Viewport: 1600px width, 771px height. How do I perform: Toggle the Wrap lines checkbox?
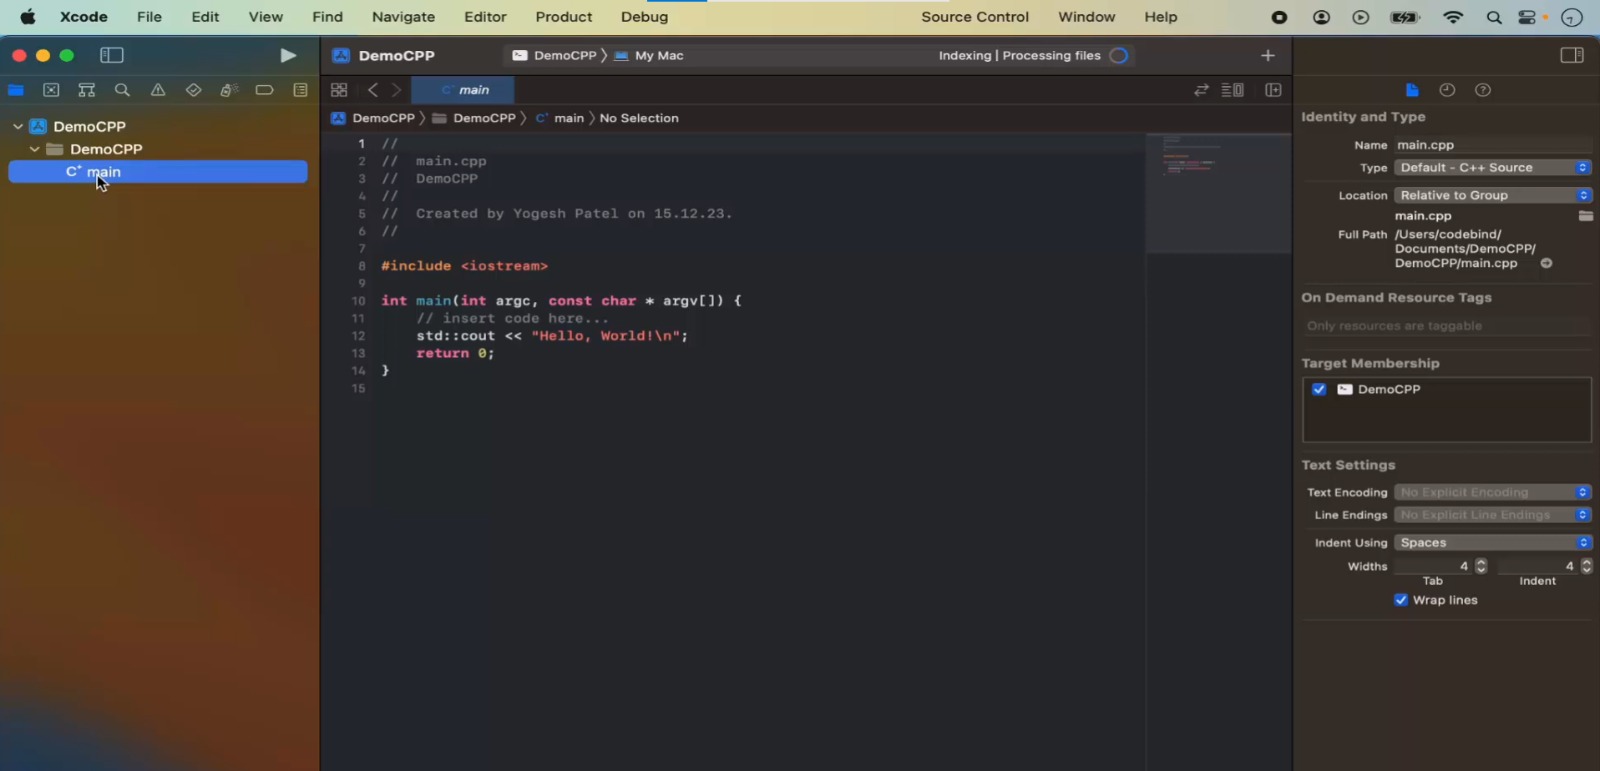1400,600
